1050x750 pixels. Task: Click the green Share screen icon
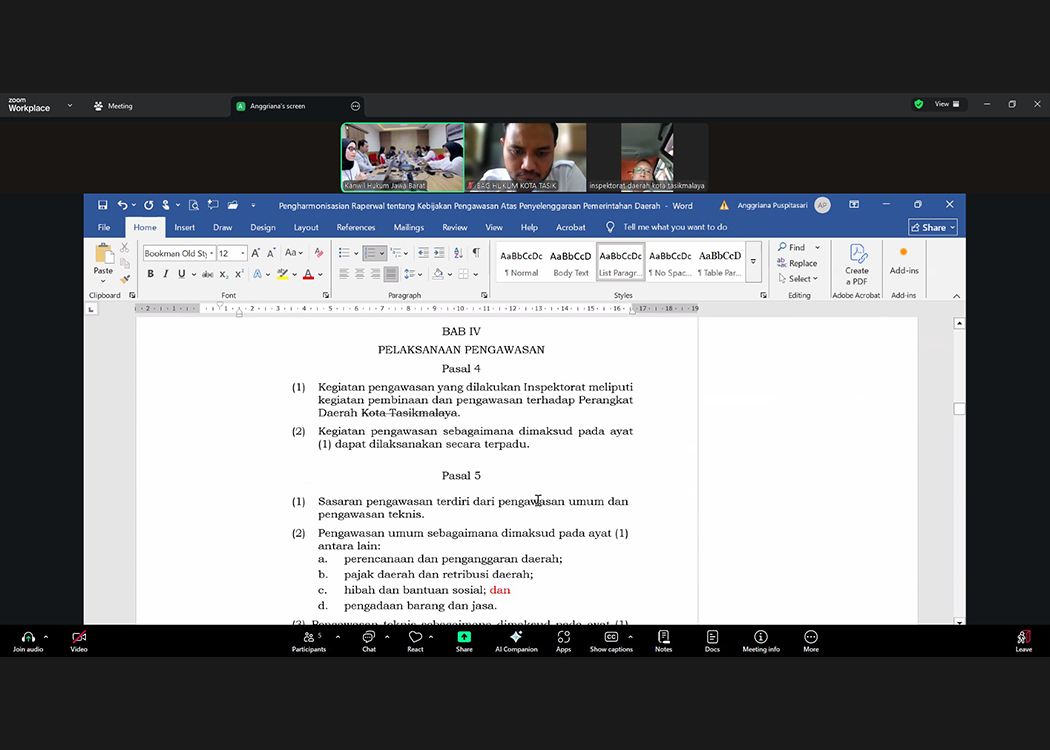(464, 637)
